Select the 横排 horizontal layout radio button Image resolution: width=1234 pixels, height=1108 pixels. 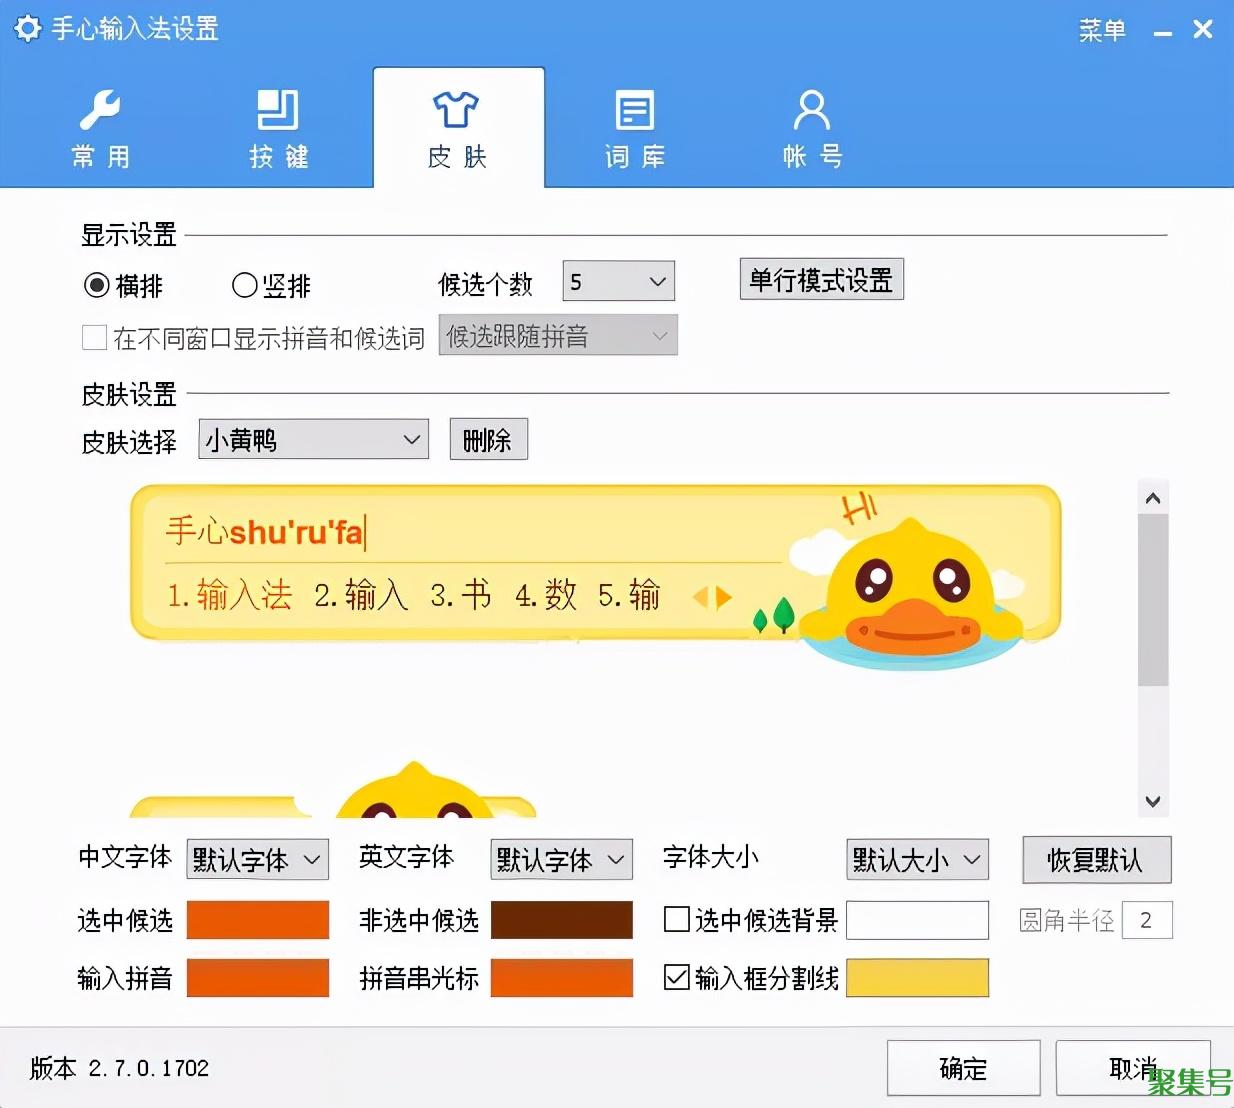(94, 285)
